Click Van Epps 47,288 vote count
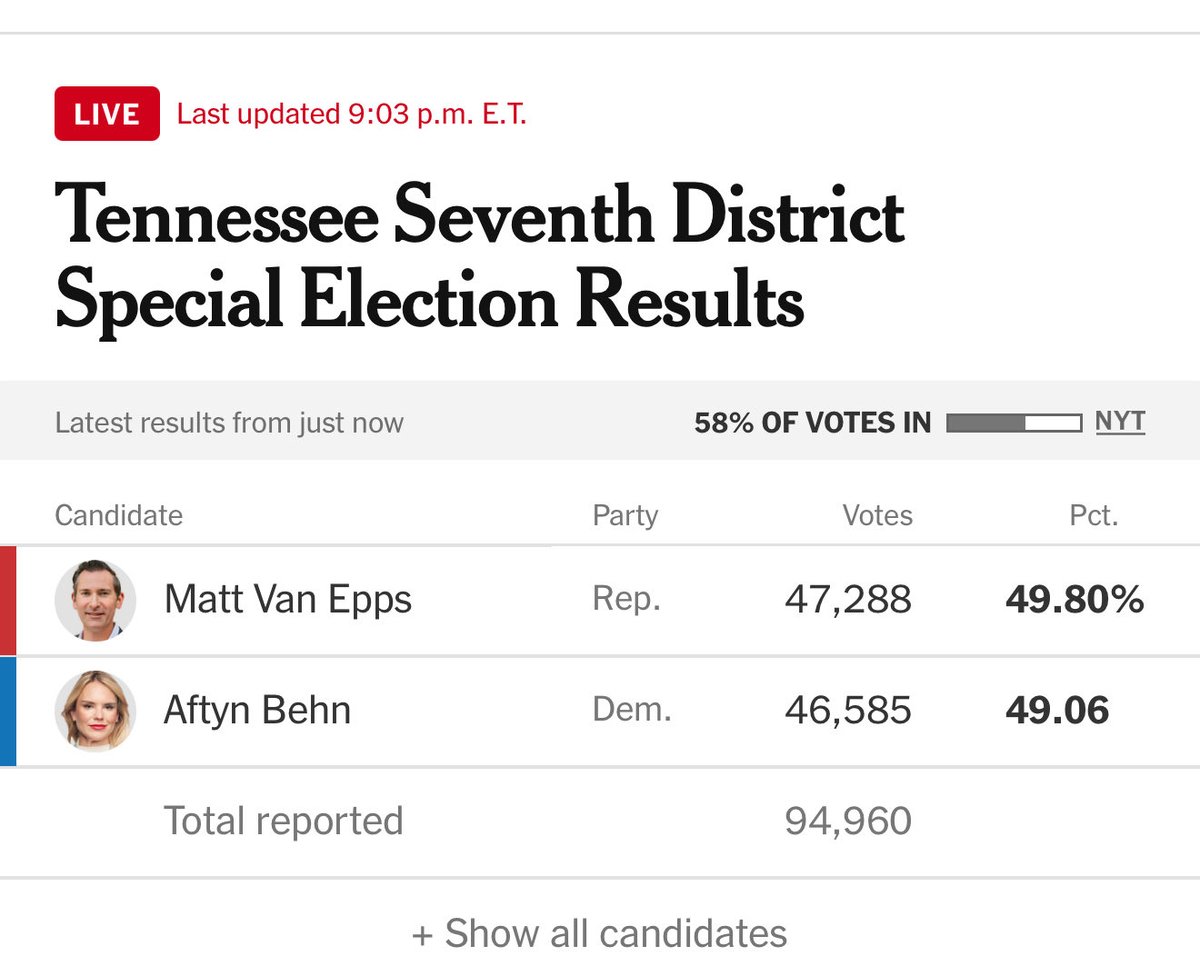Image resolution: width=1200 pixels, height=966 pixels. [x=848, y=600]
